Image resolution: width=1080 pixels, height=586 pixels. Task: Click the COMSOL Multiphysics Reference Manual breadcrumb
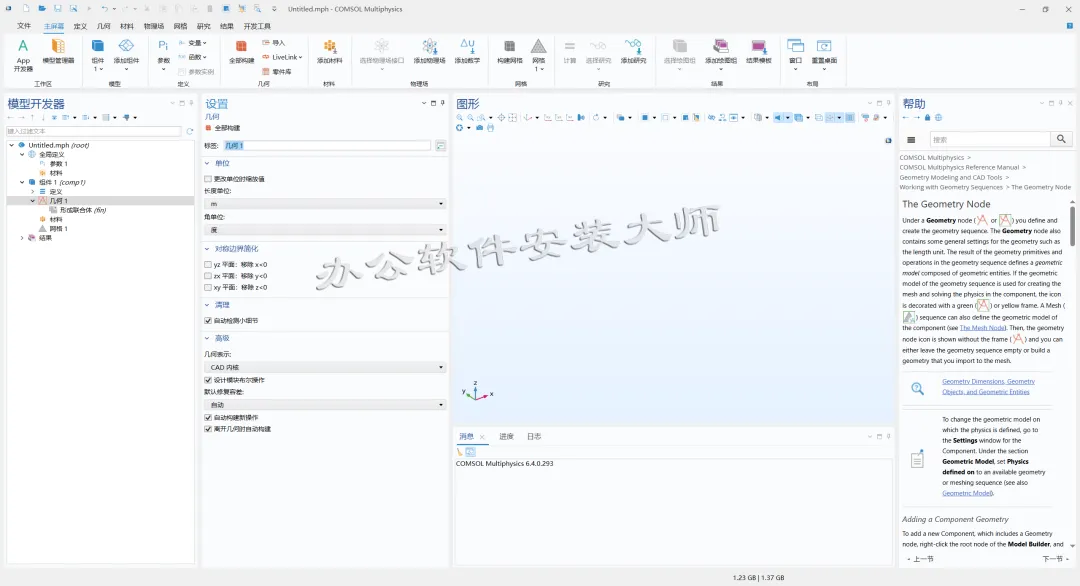tap(959, 167)
